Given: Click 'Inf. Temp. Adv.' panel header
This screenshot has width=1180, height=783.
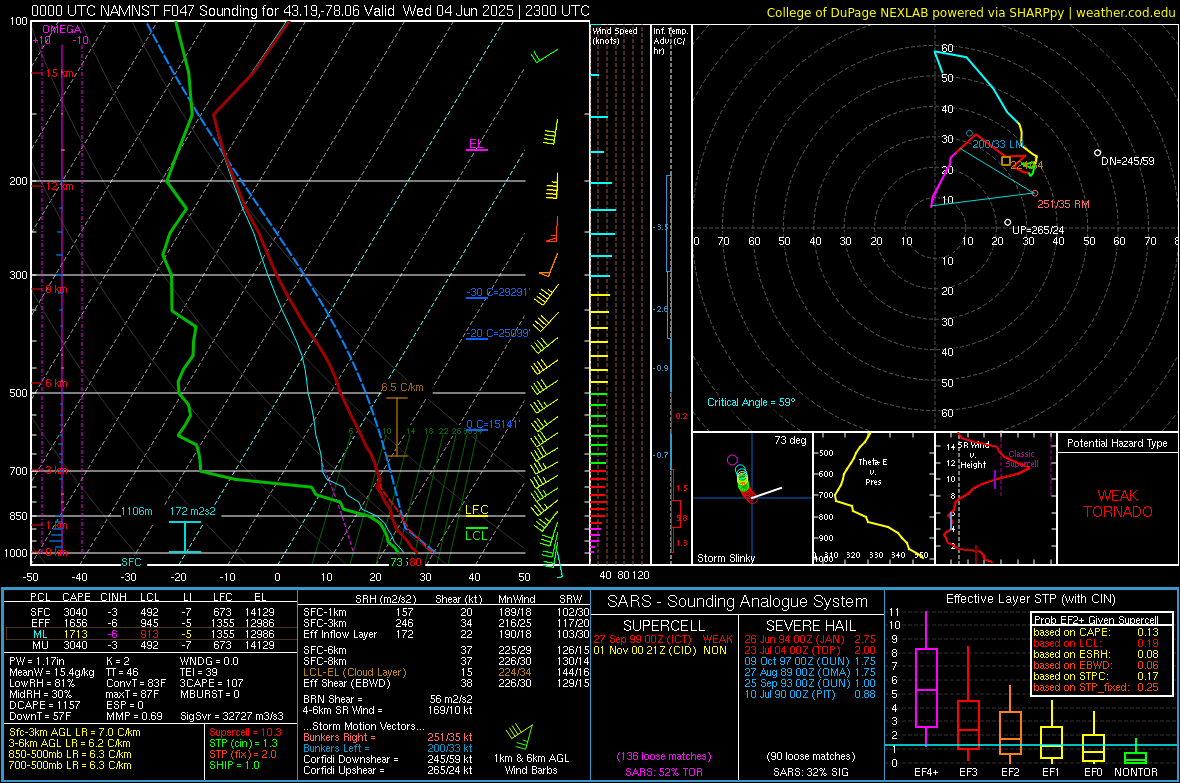Looking at the screenshot, I should click(670, 41).
